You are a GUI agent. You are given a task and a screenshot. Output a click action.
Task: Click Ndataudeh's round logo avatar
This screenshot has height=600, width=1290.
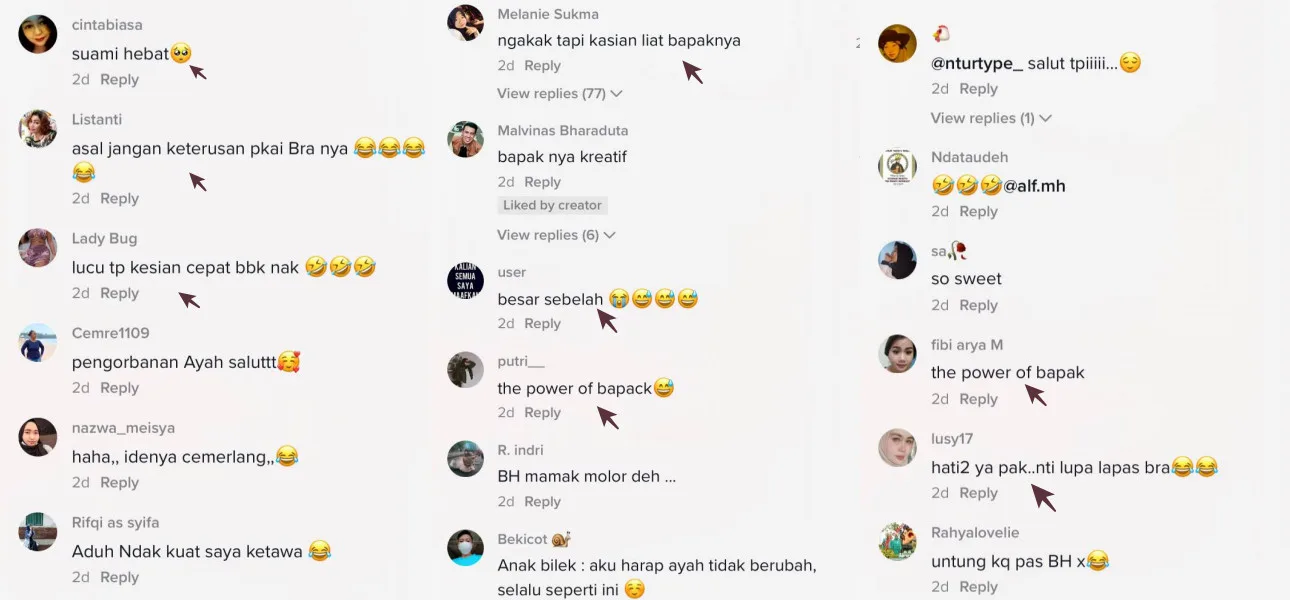897,166
